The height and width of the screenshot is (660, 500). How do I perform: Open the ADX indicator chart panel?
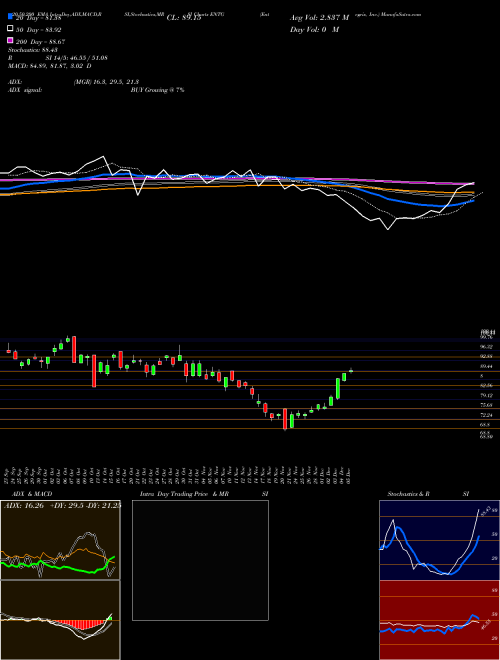(60, 540)
